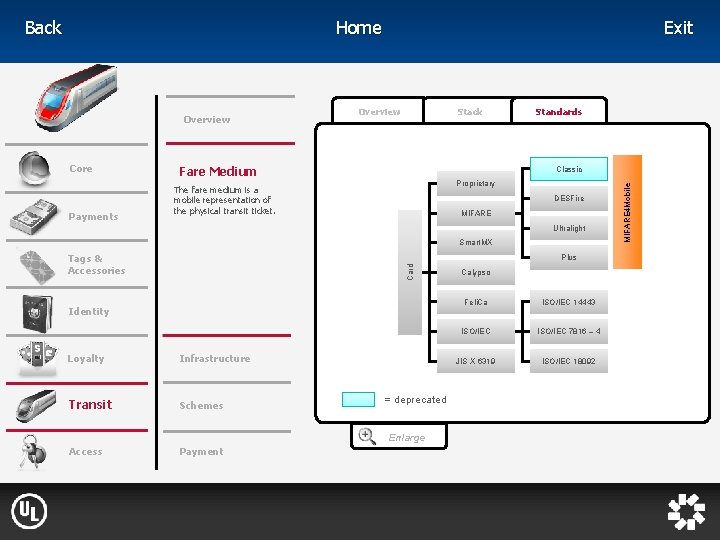Viewport: 720px width, 540px height.
Task: Select the Standards tab
Action: (559, 111)
